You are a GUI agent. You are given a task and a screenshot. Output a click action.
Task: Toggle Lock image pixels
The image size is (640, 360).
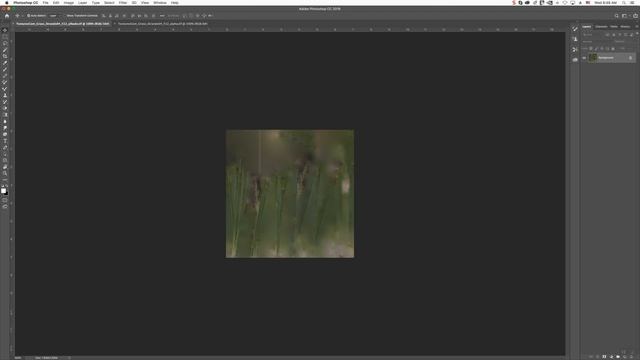(x=596, y=49)
